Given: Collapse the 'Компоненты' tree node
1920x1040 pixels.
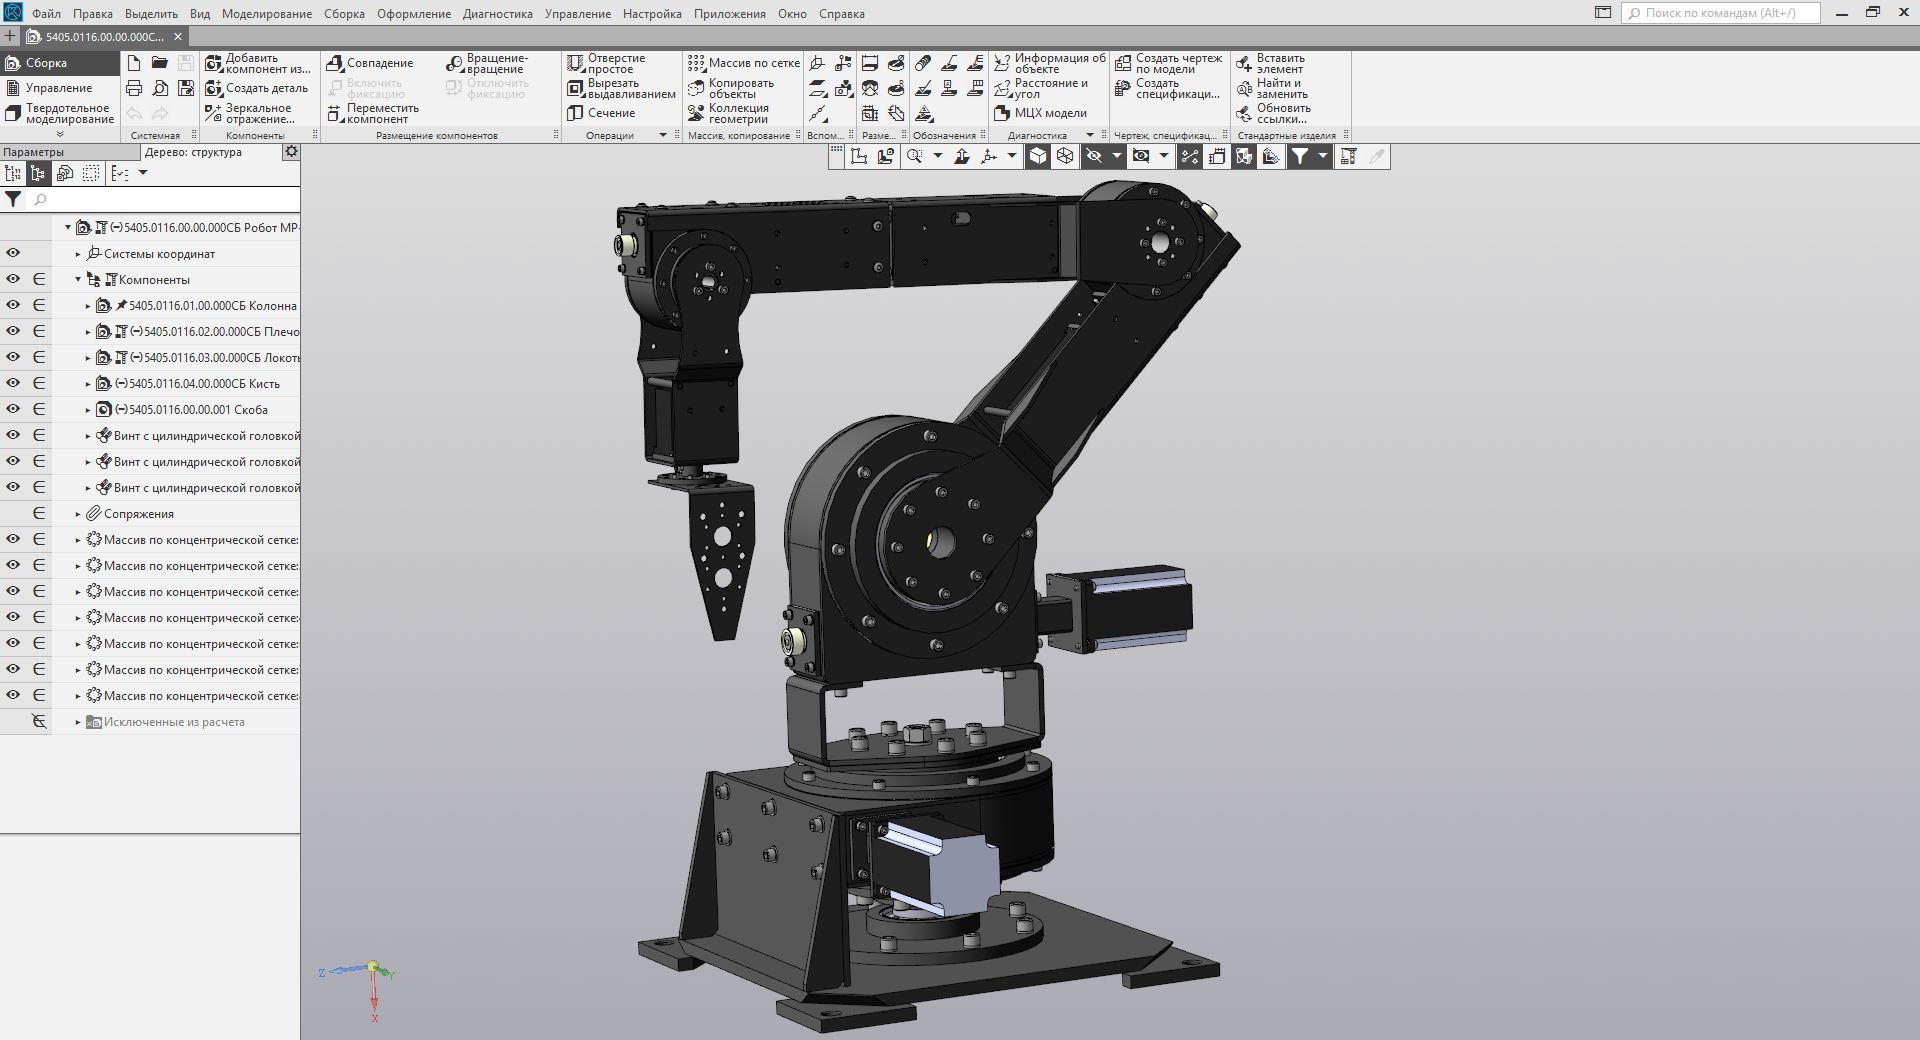Looking at the screenshot, I should coord(78,280).
